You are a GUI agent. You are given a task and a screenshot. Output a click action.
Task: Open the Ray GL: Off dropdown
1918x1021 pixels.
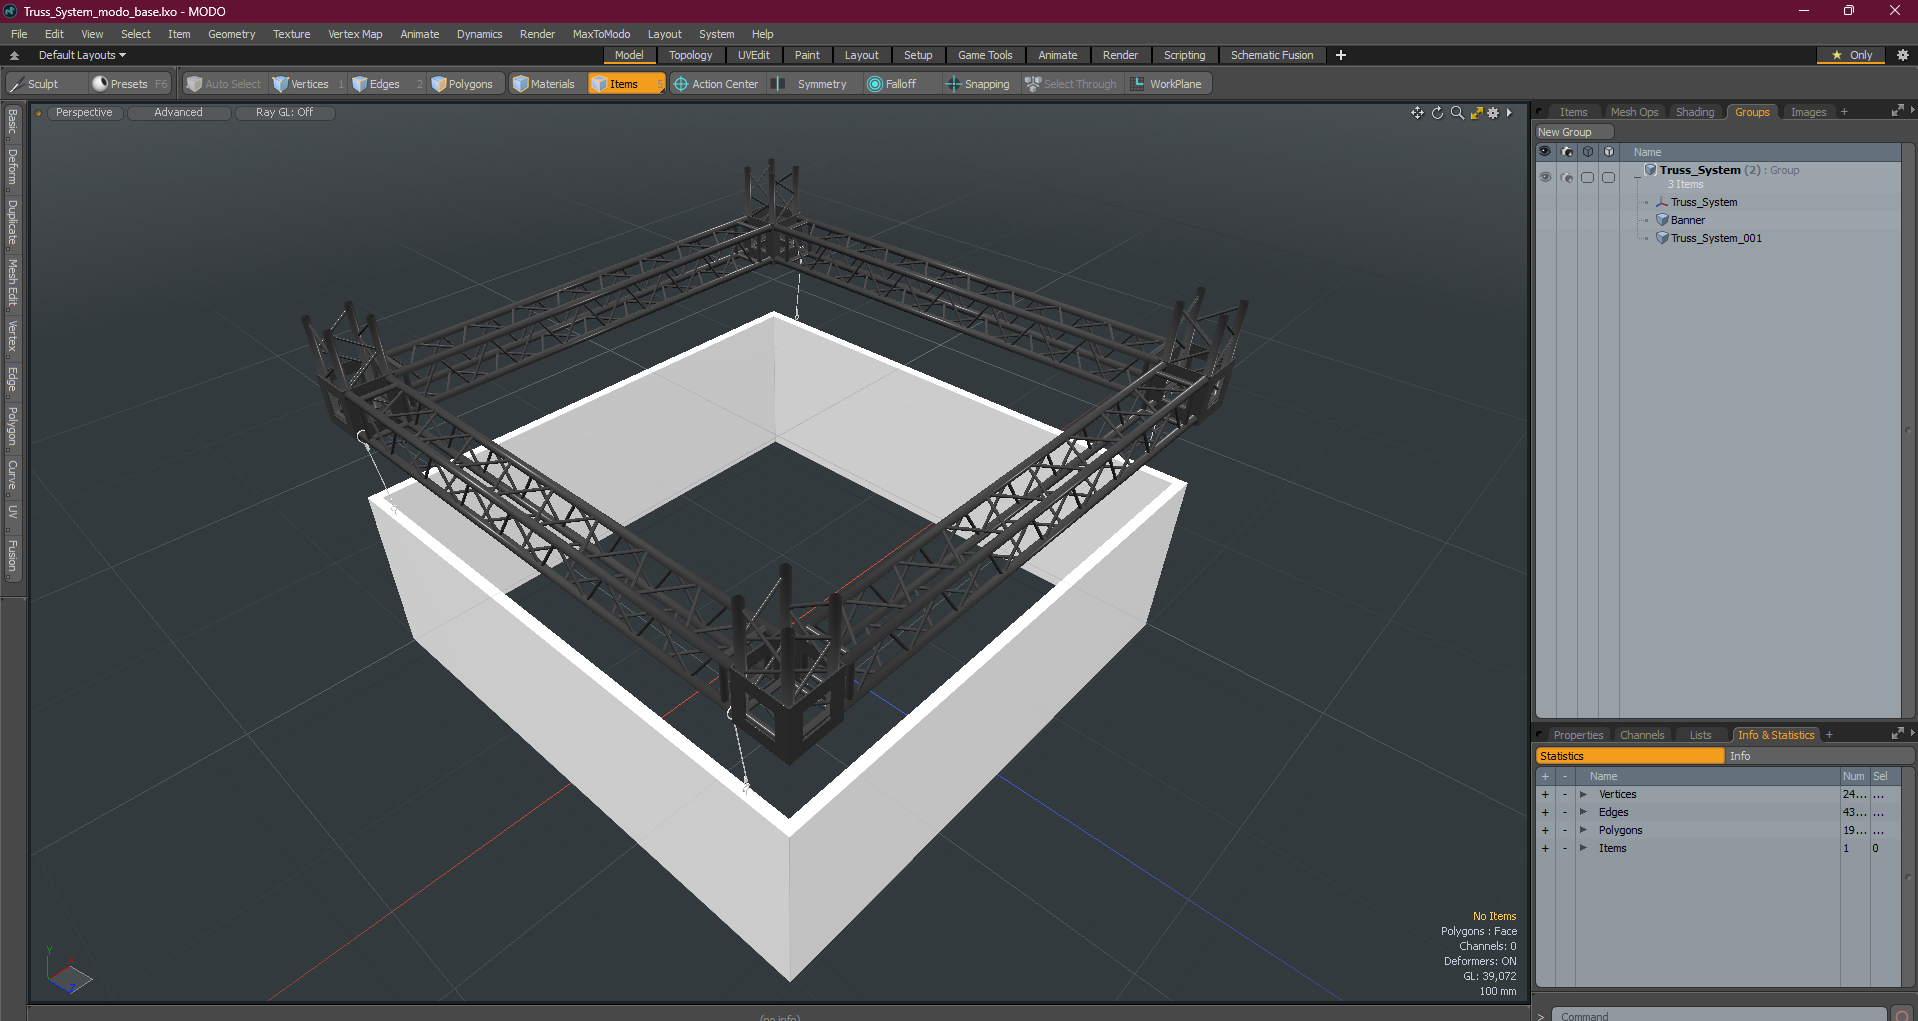coord(284,112)
